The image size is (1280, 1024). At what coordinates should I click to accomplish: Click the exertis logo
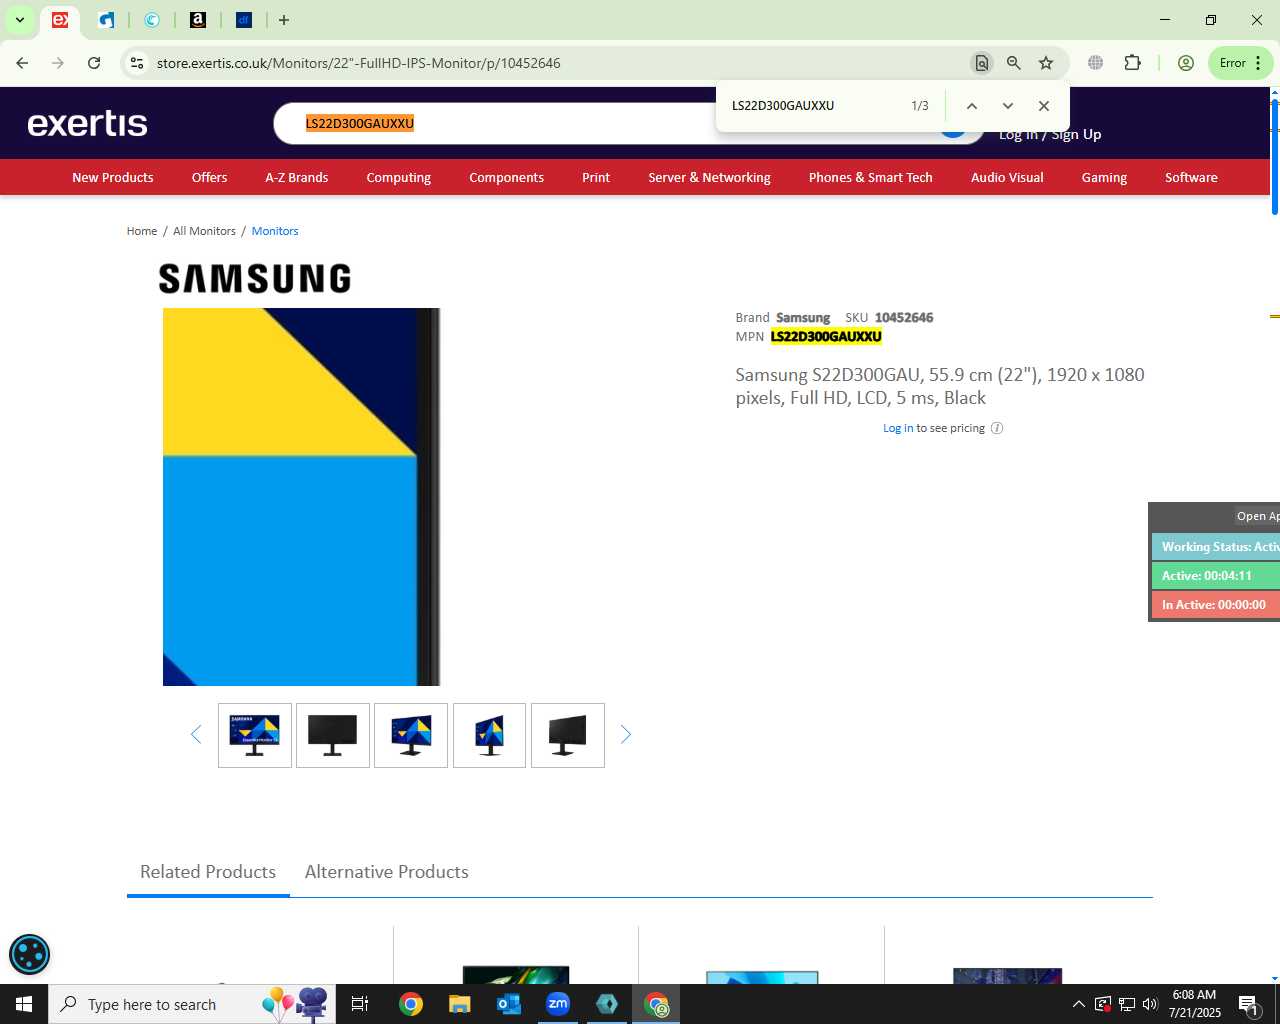88,123
